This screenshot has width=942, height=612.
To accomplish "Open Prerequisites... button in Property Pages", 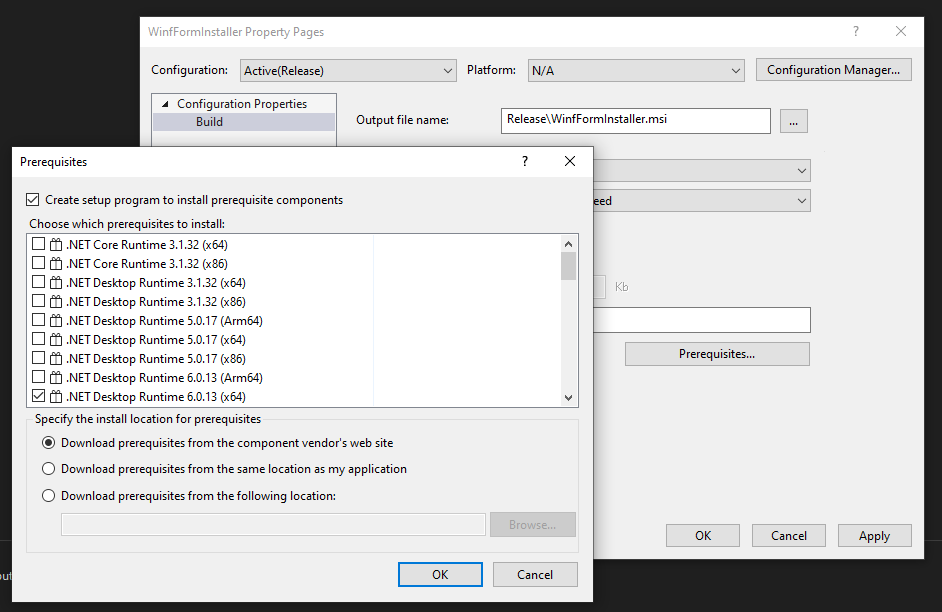I will tap(717, 354).
